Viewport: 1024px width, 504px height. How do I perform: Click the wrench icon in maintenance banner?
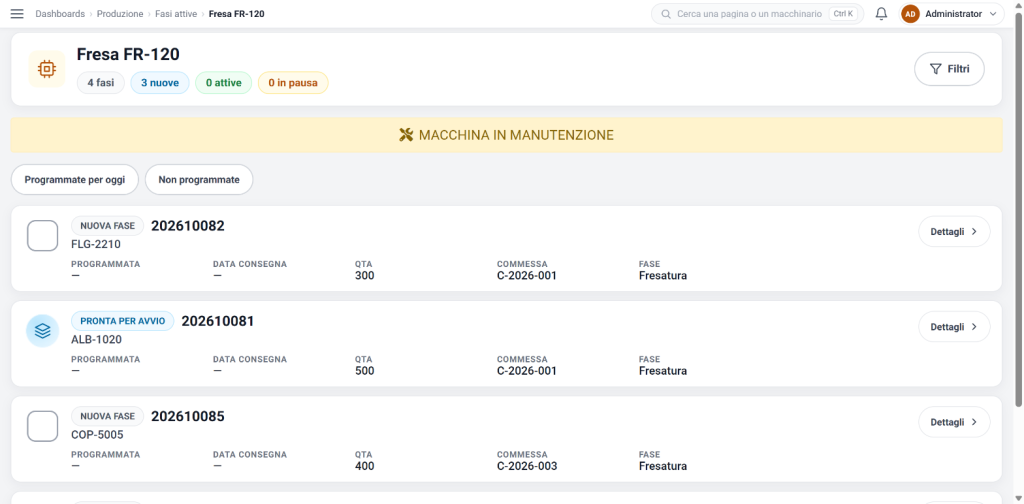pyautogui.click(x=406, y=135)
